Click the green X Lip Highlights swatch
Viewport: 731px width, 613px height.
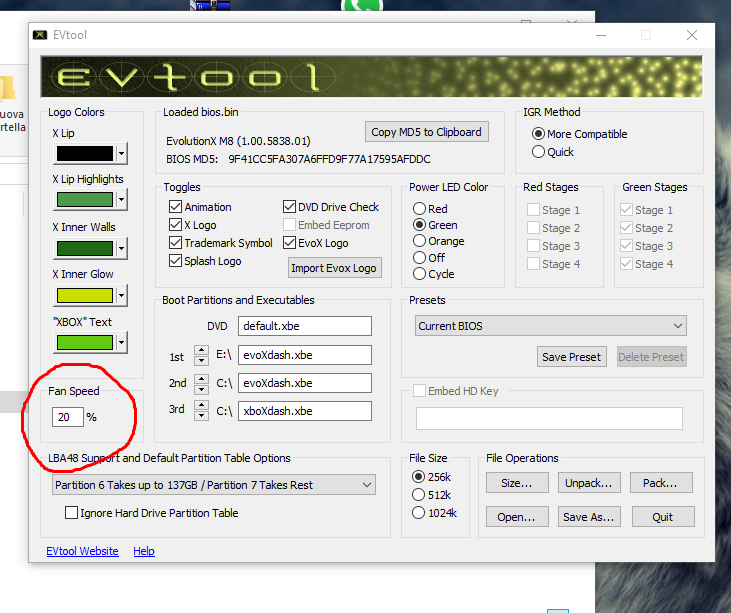[85, 200]
